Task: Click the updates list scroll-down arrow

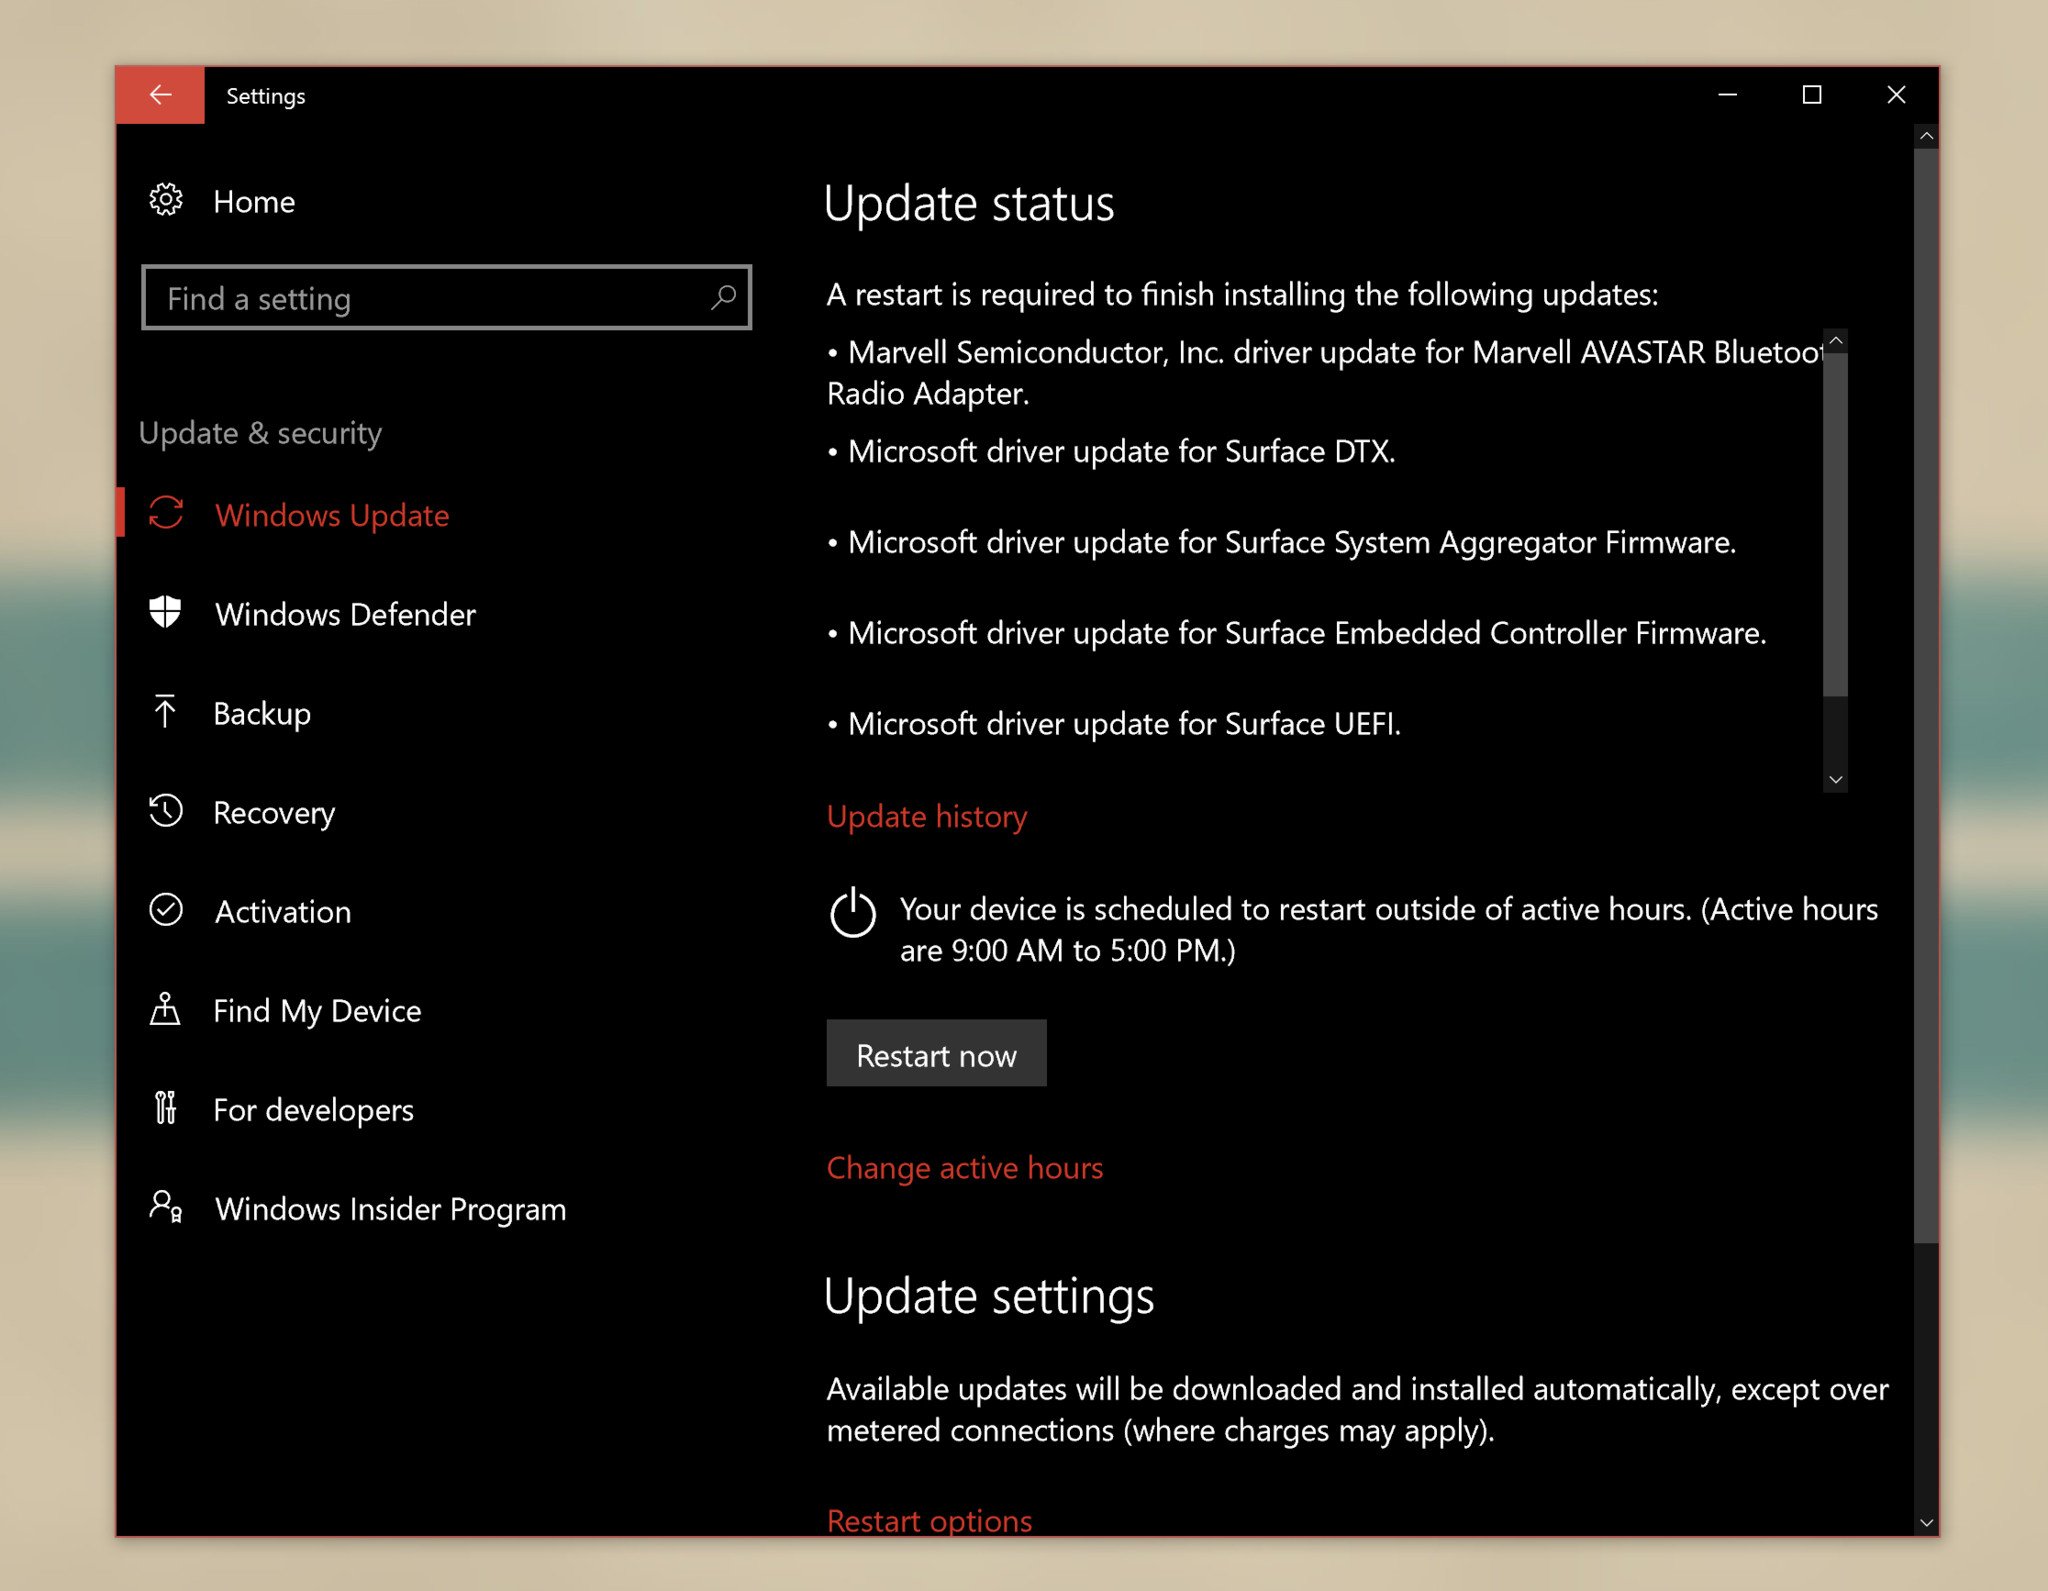Action: coord(1835,779)
